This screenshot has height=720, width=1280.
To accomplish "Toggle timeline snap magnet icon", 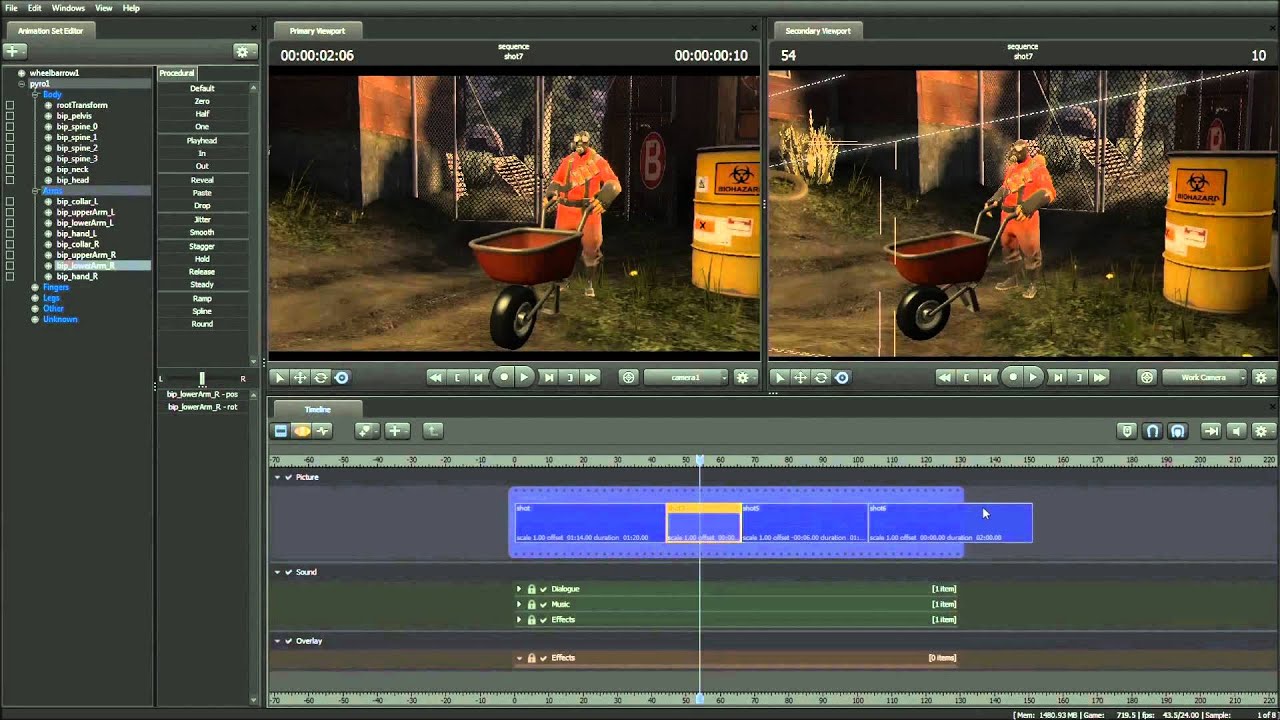I will [1152, 431].
